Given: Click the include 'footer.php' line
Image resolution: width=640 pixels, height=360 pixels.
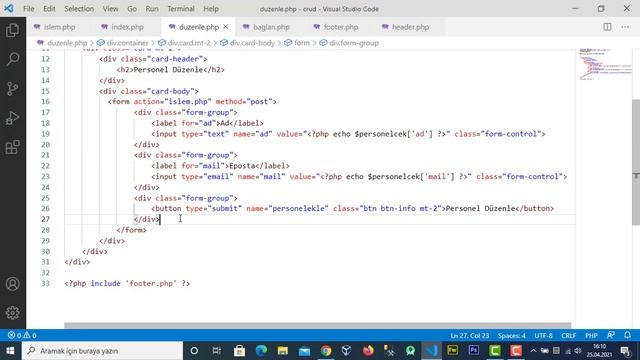Looking at the screenshot, I should [127, 283].
